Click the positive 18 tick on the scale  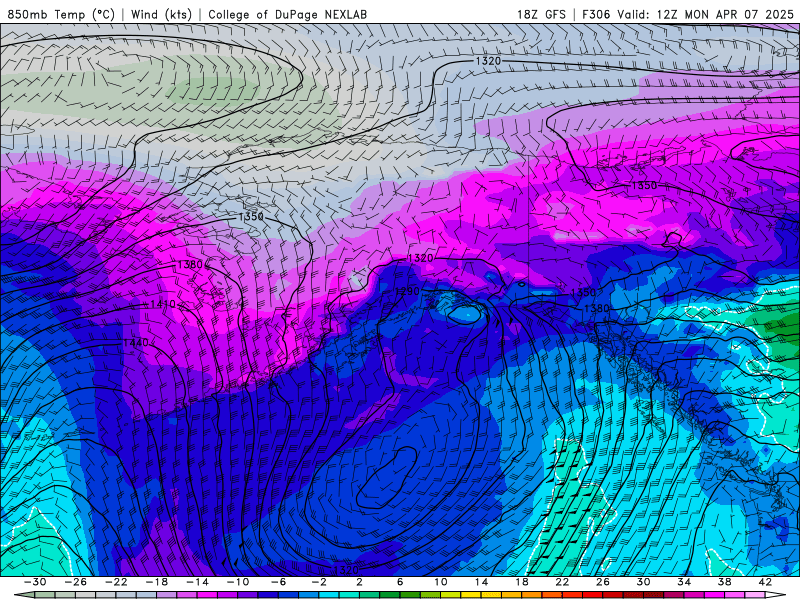[x=521, y=582]
